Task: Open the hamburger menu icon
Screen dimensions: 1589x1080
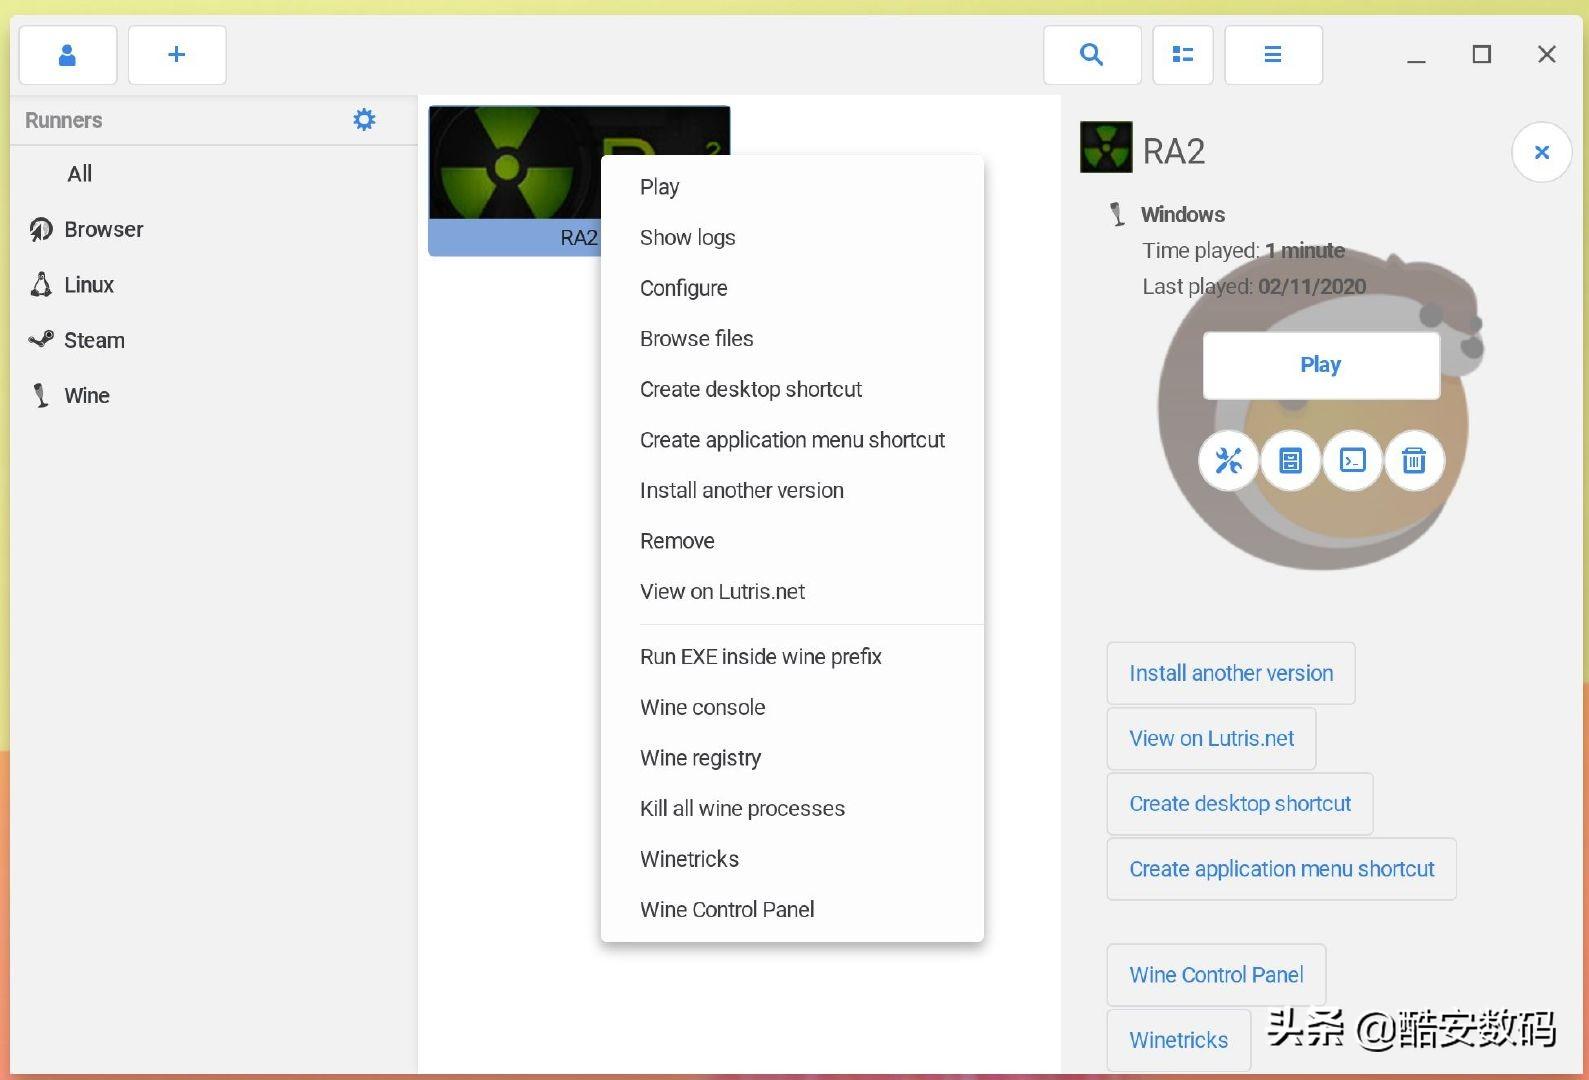Action: click(1273, 55)
